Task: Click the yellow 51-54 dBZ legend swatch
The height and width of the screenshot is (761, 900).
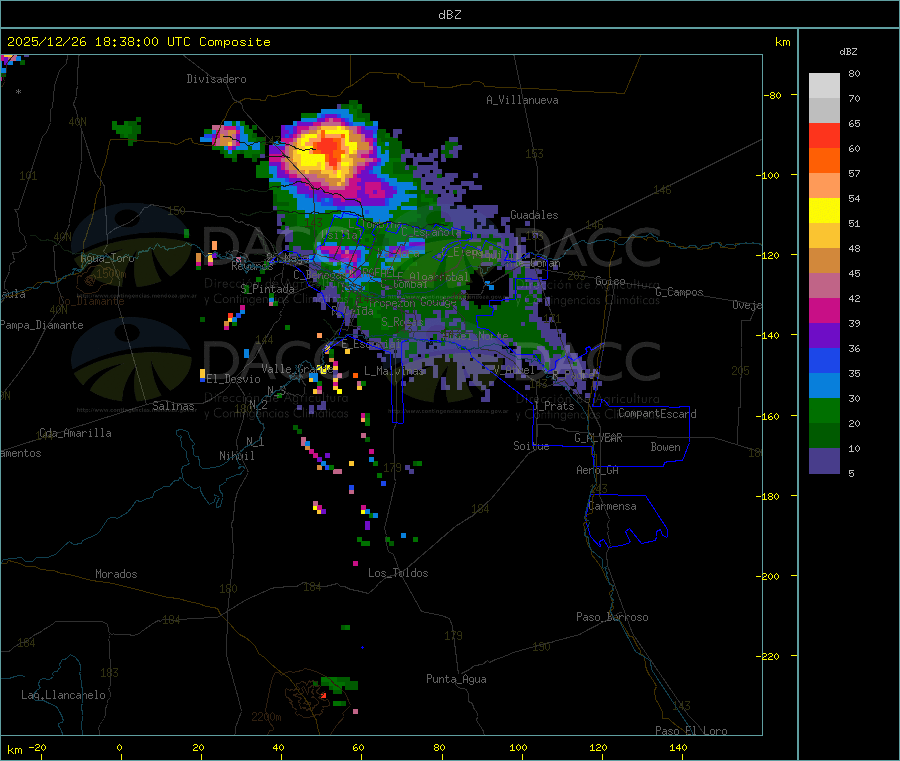Action: (x=824, y=211)
